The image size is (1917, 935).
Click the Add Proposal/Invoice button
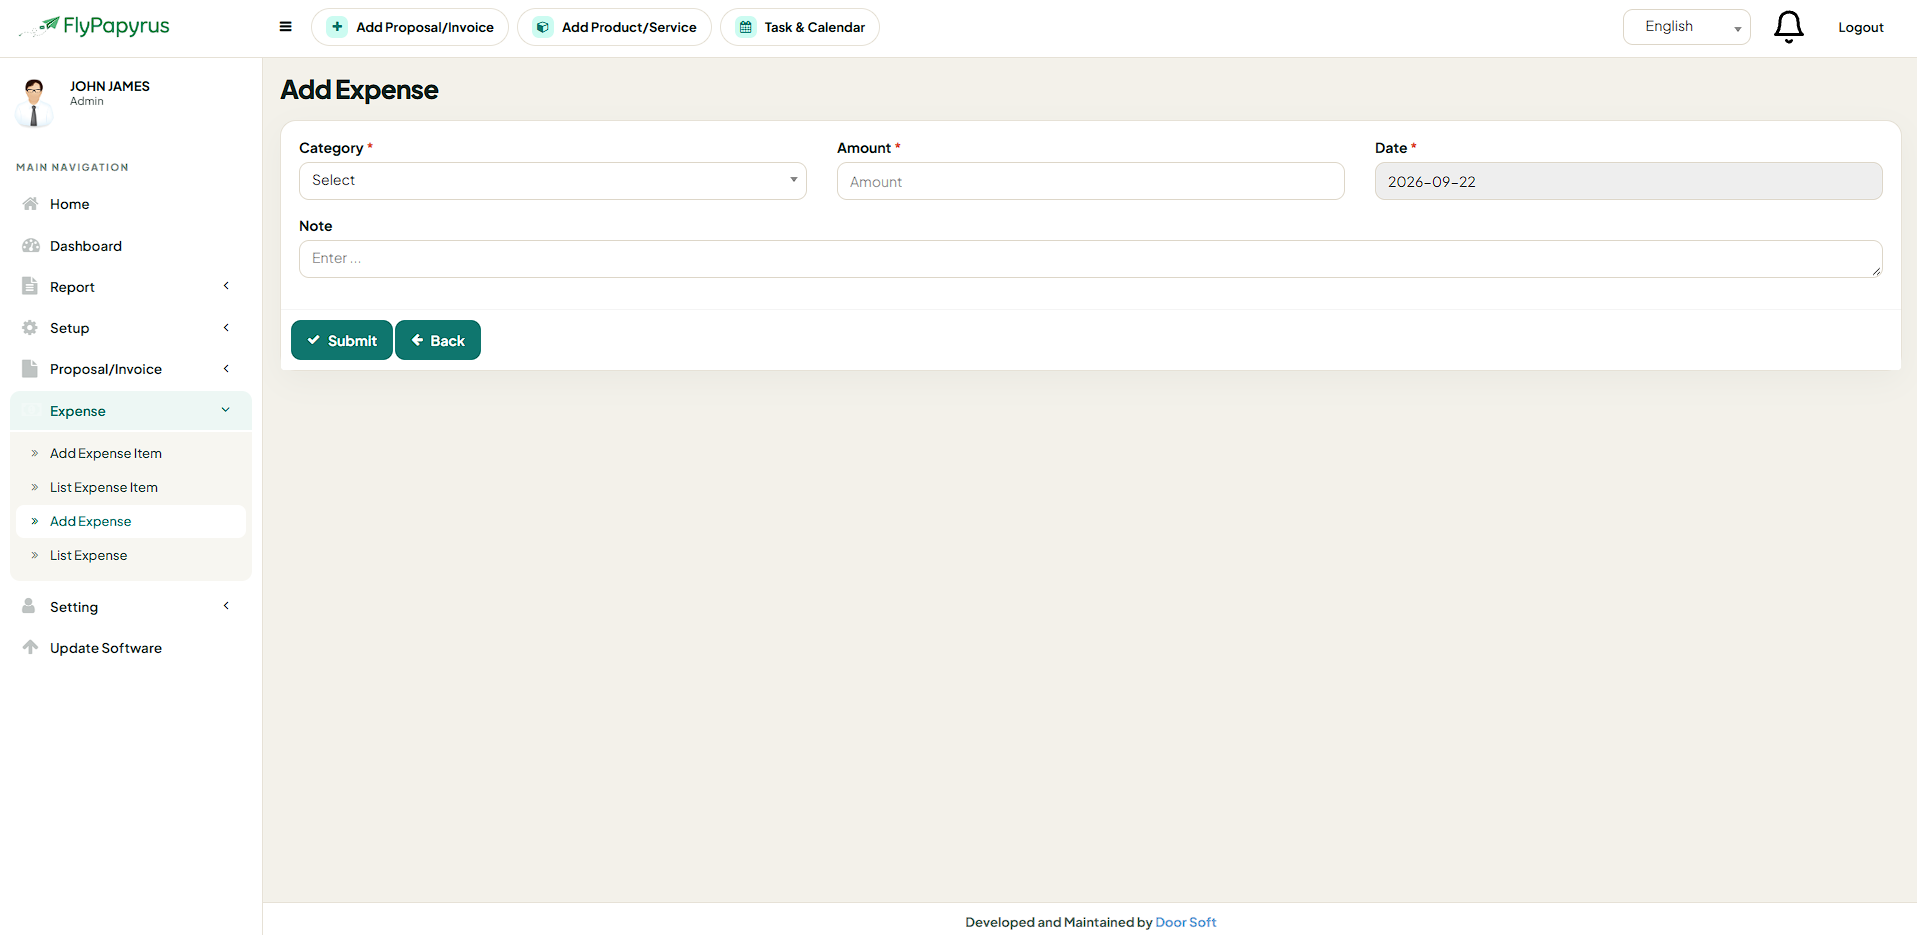tap(410, 27)
